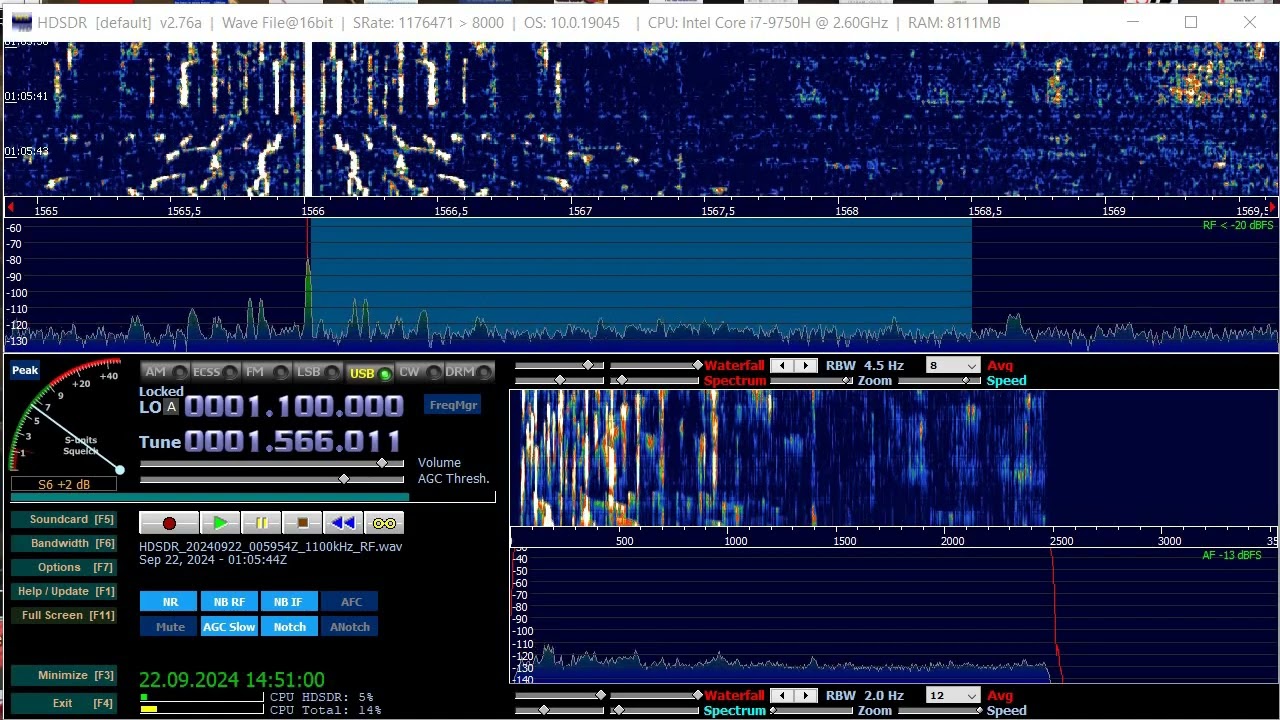This screenshot has width=1280, height=720.
Task: Adjust the lower Zoom slider
Action: [811, 710]
